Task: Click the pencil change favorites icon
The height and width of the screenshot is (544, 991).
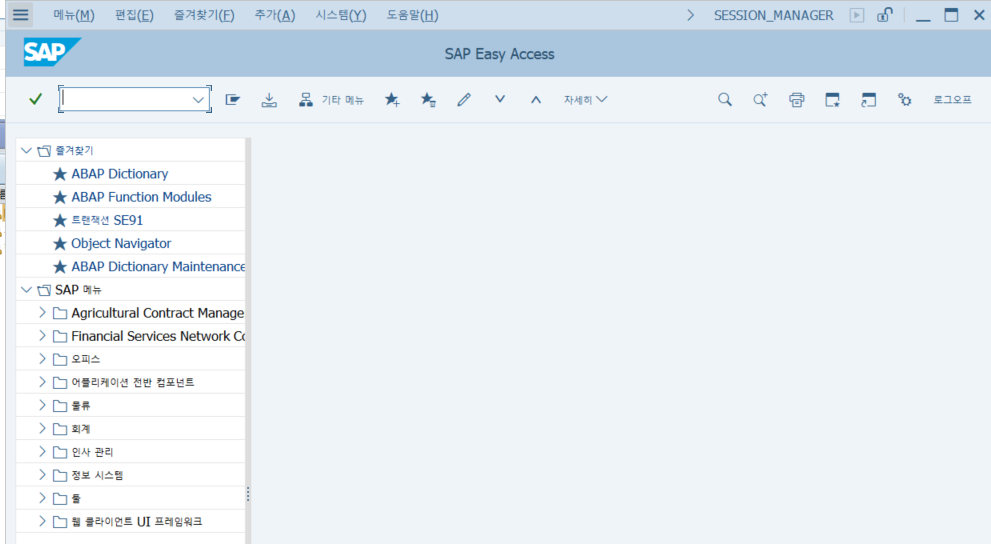Action: 464,99
